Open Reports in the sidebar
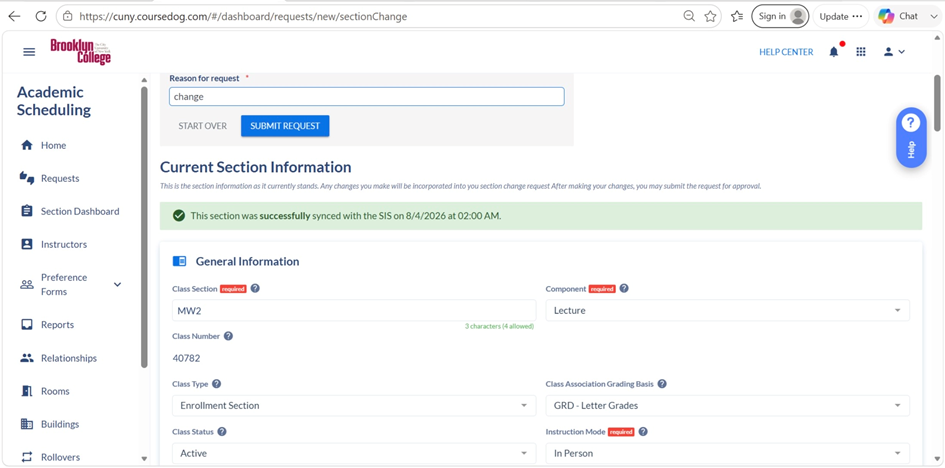The width and height of the screenshot is (945, 468). (x=57, y=325)
